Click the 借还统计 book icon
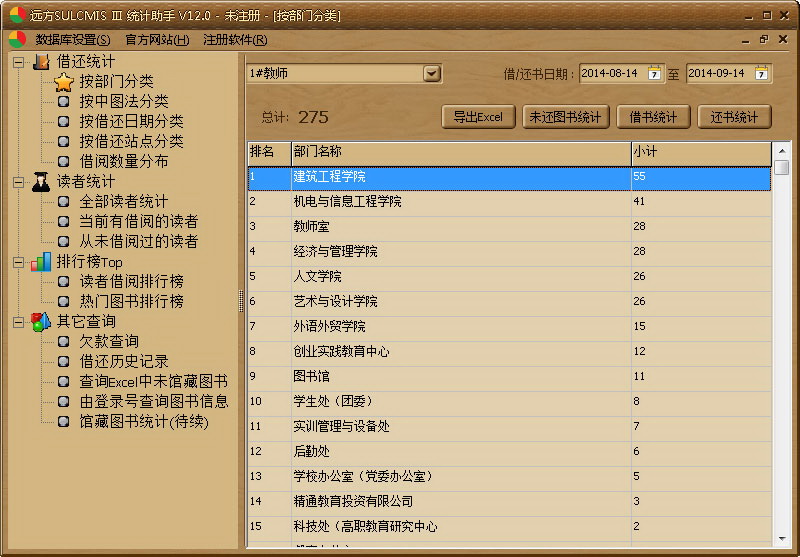The height and width of the screenshot is (557, 800). [41, 62]
